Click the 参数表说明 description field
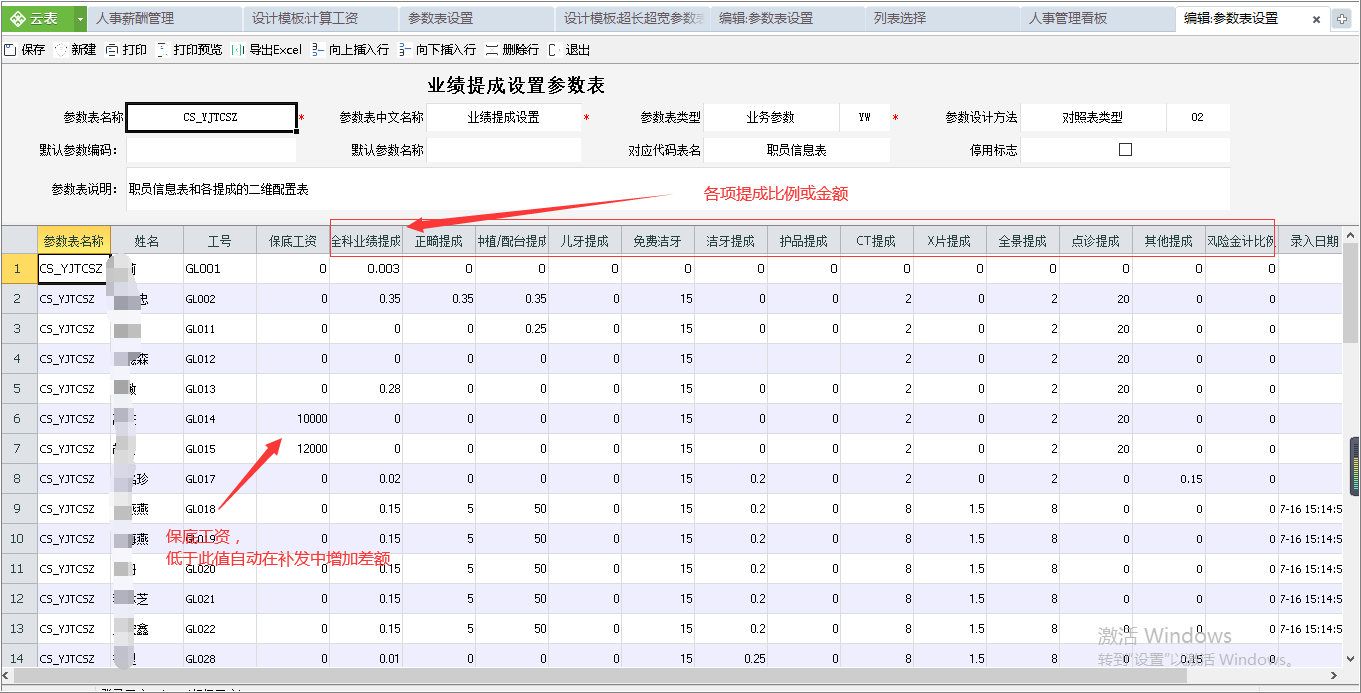Viewport: 1361px width, 693px height. pyautogui.click(x=678, y=189)
